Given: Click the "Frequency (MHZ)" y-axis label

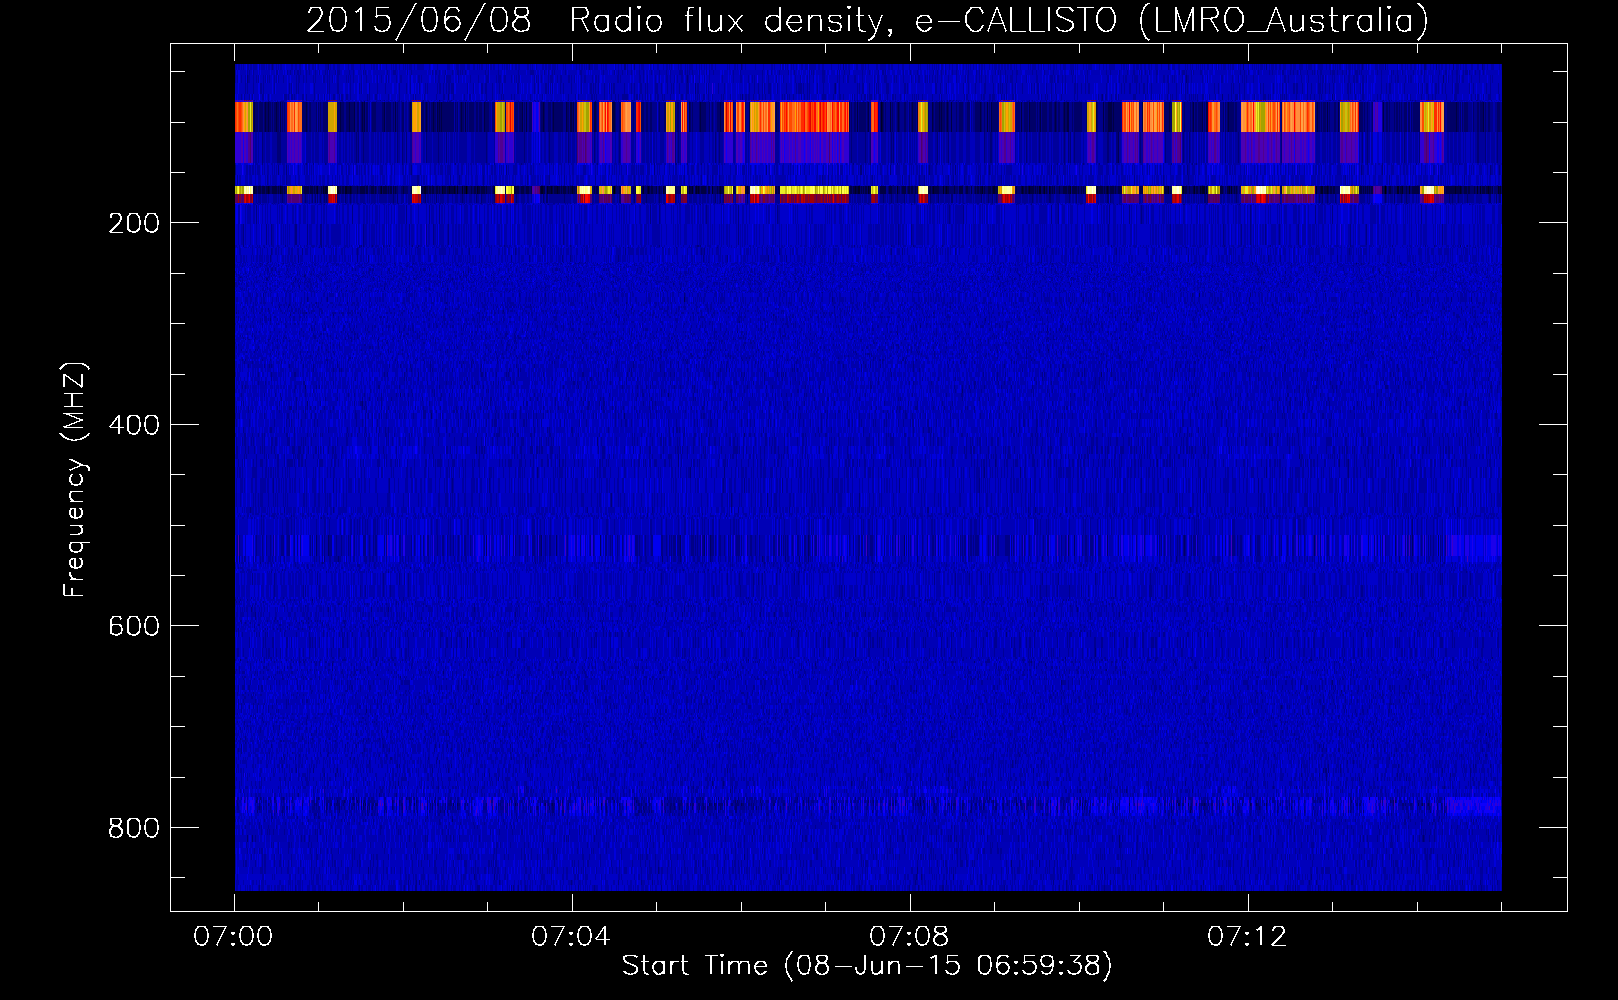Looking at the screenshot, I should pyautogui.click(x=75, y=480).
